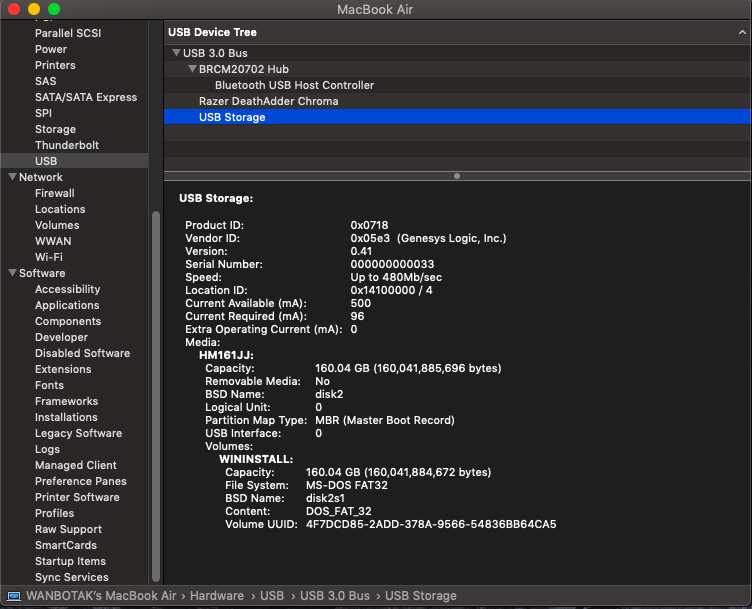Collapse the Software section in the sidebar

click(11, 273)
